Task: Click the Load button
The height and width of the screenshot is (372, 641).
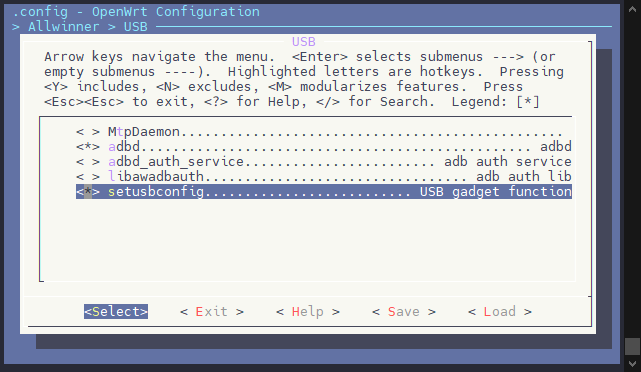Action: [500, 311]
